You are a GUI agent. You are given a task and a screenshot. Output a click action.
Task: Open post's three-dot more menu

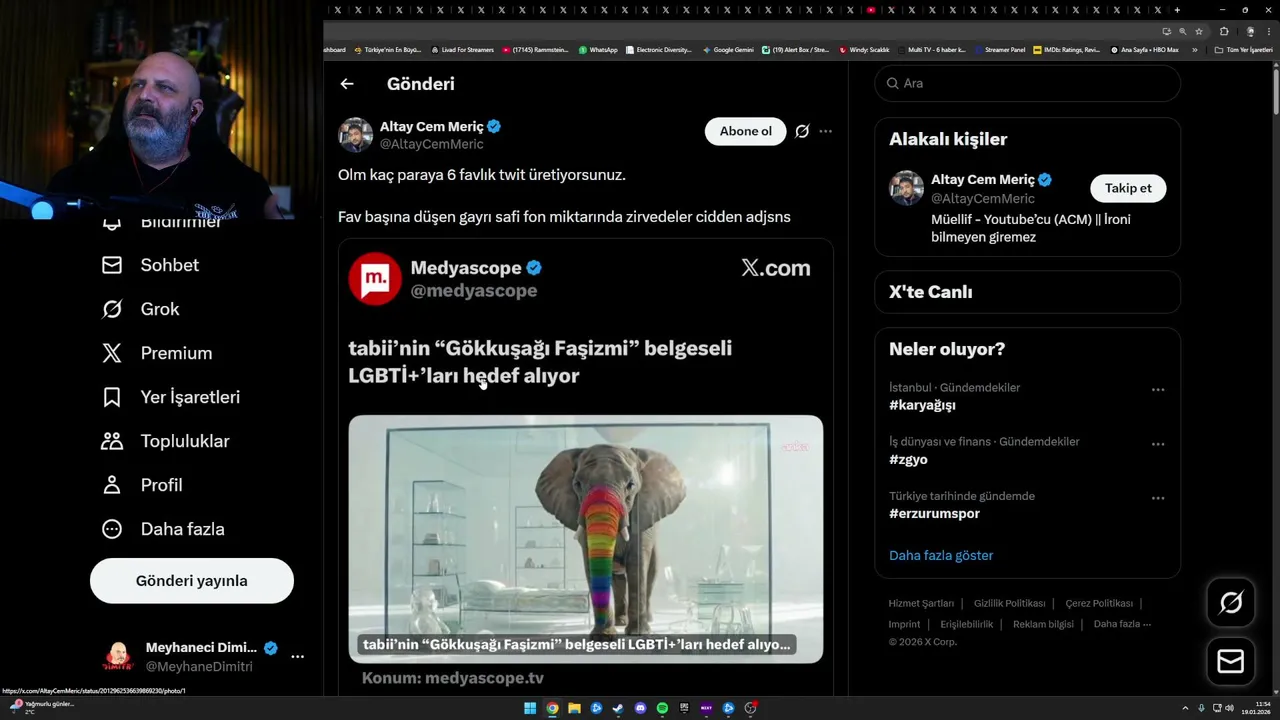(825, 131)
